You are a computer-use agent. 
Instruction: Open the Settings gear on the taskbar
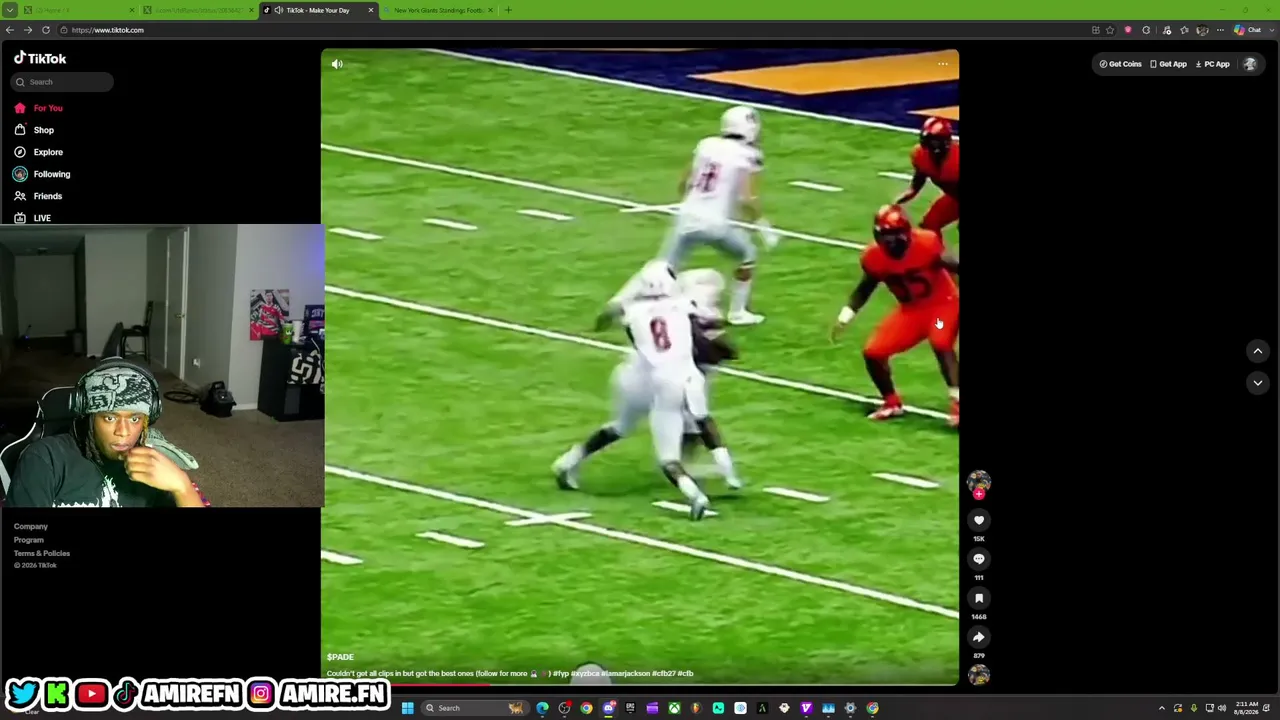(x=850, y=708)
